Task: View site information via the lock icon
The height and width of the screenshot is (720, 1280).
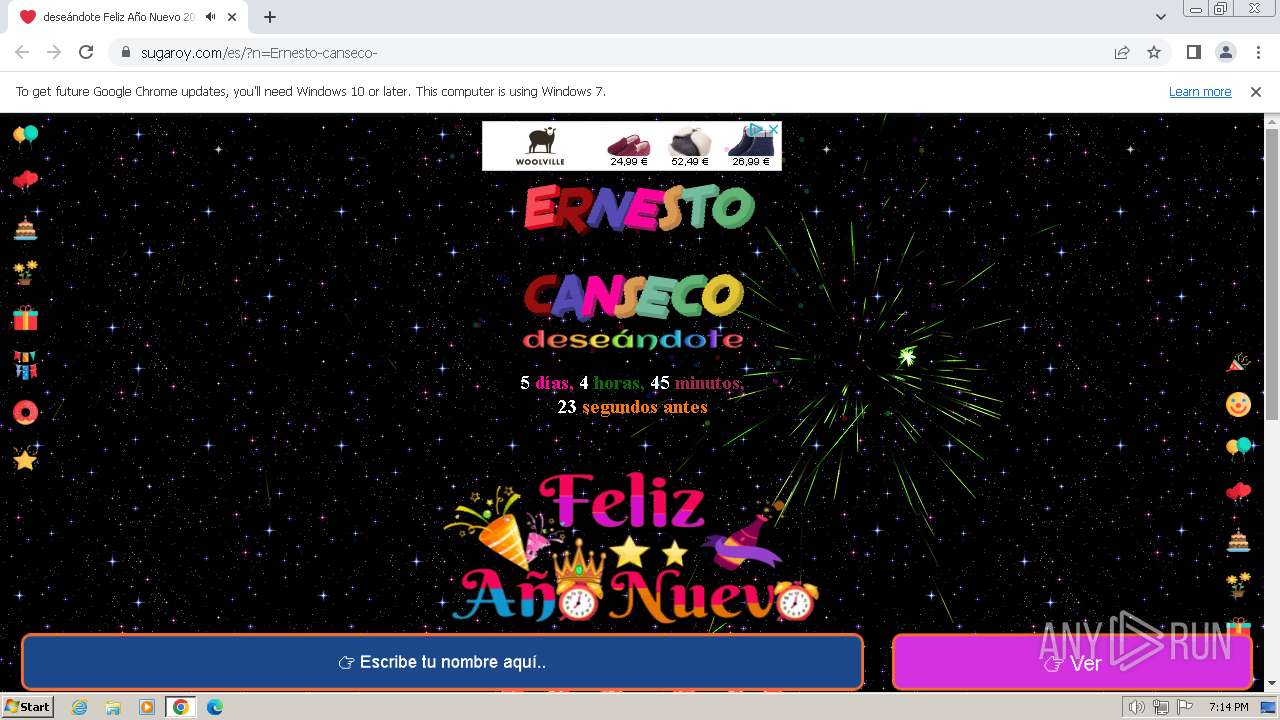Action: pos(126,53)
